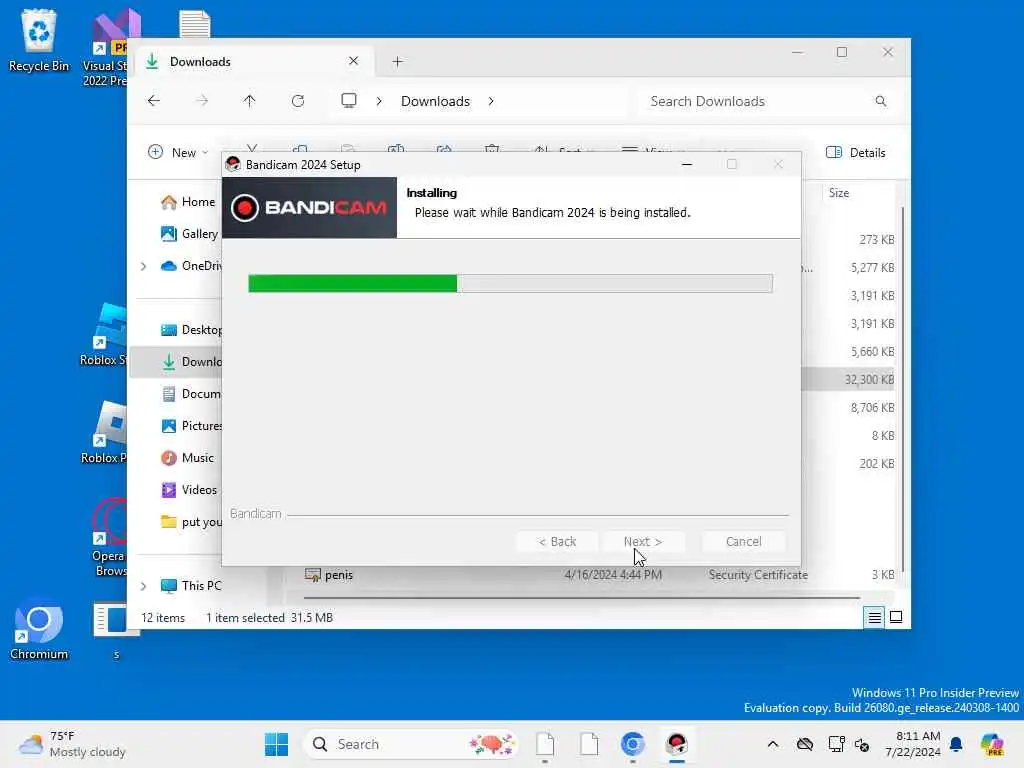Open the clock and date flyout
The width and height of the screenshot is (1024, 768).
pos(912,744)
